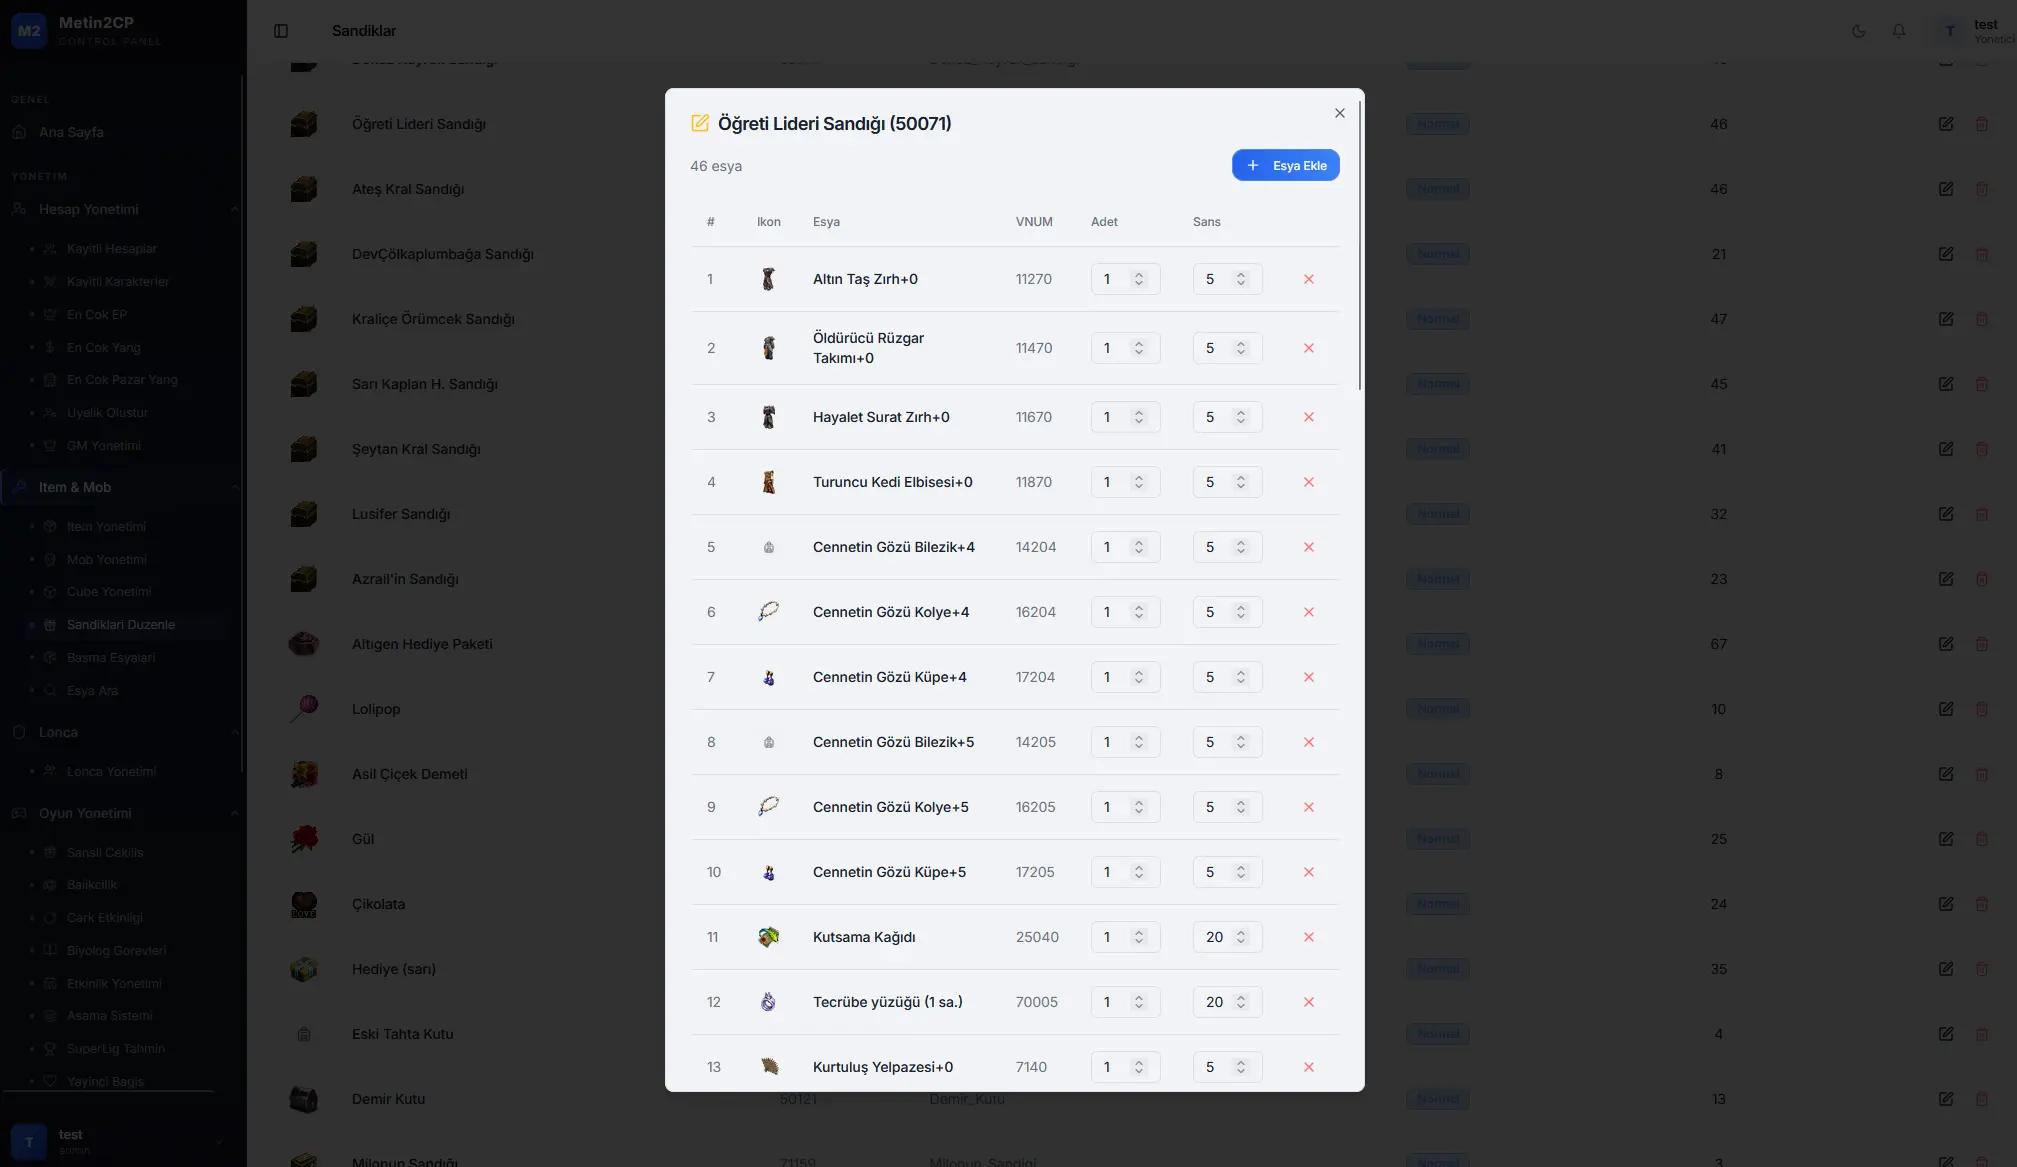
Task: Remove Altın Taş Zırh+0 from the chest
Action: pyautogui.click(x=1308, y=279)
